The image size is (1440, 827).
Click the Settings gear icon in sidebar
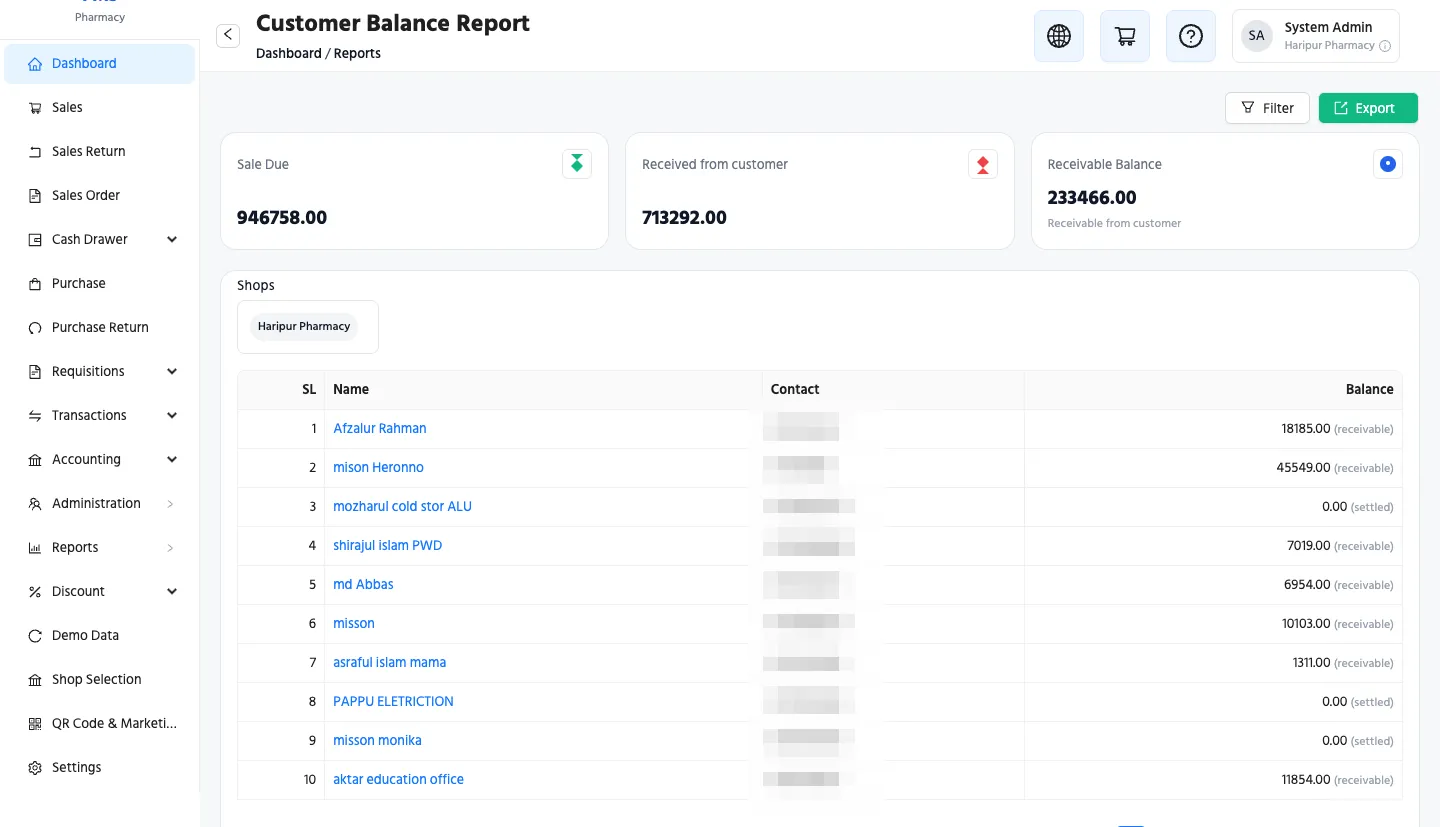coord(35,768)
